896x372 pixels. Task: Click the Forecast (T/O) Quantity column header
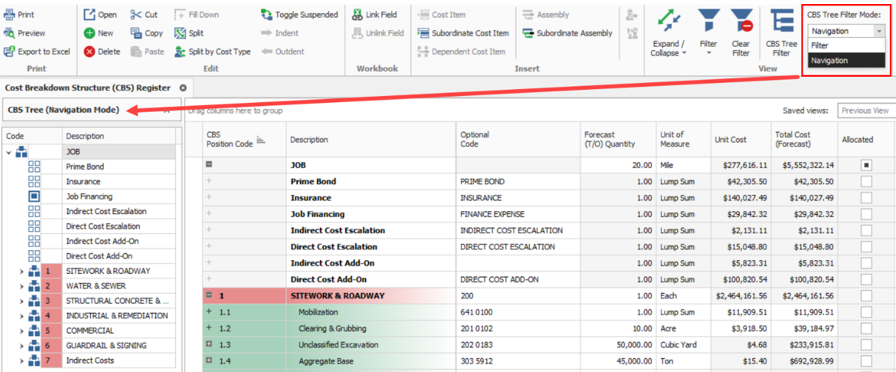(618, 139)
